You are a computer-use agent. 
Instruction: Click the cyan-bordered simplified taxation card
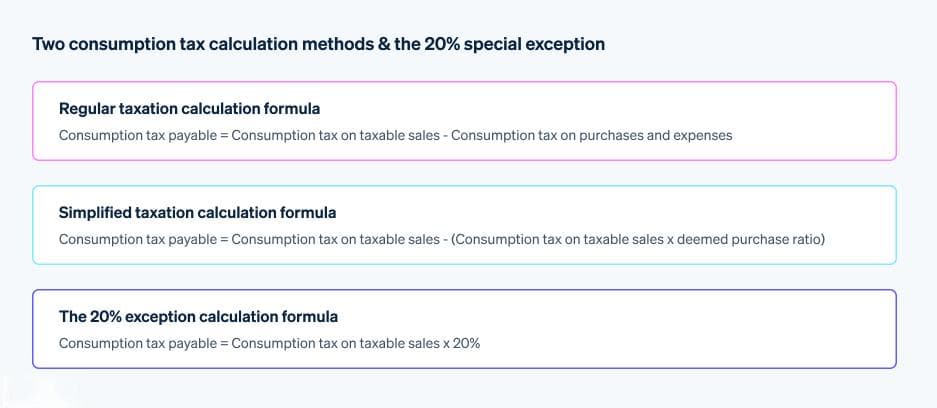point(464,225)
